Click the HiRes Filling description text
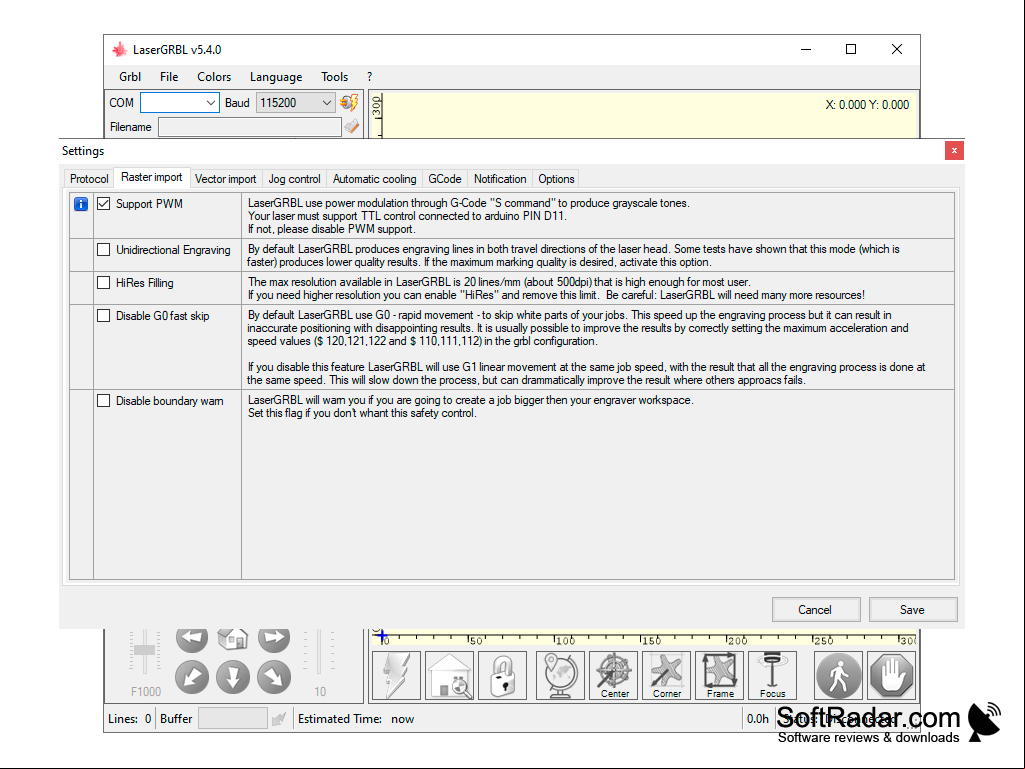 [556, 288]
